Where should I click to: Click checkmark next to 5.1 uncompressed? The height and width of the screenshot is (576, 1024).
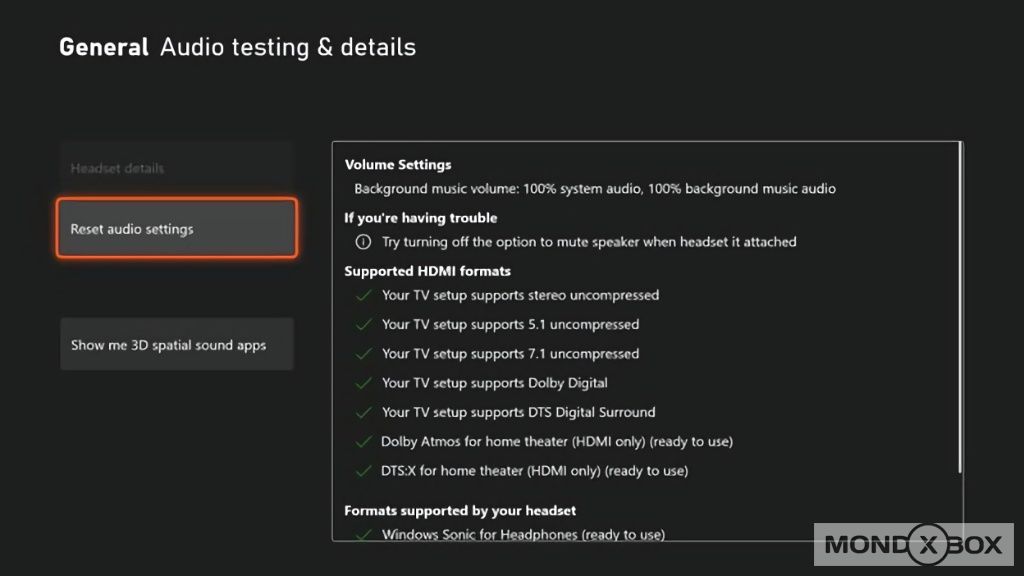click(x=362, y=324)
